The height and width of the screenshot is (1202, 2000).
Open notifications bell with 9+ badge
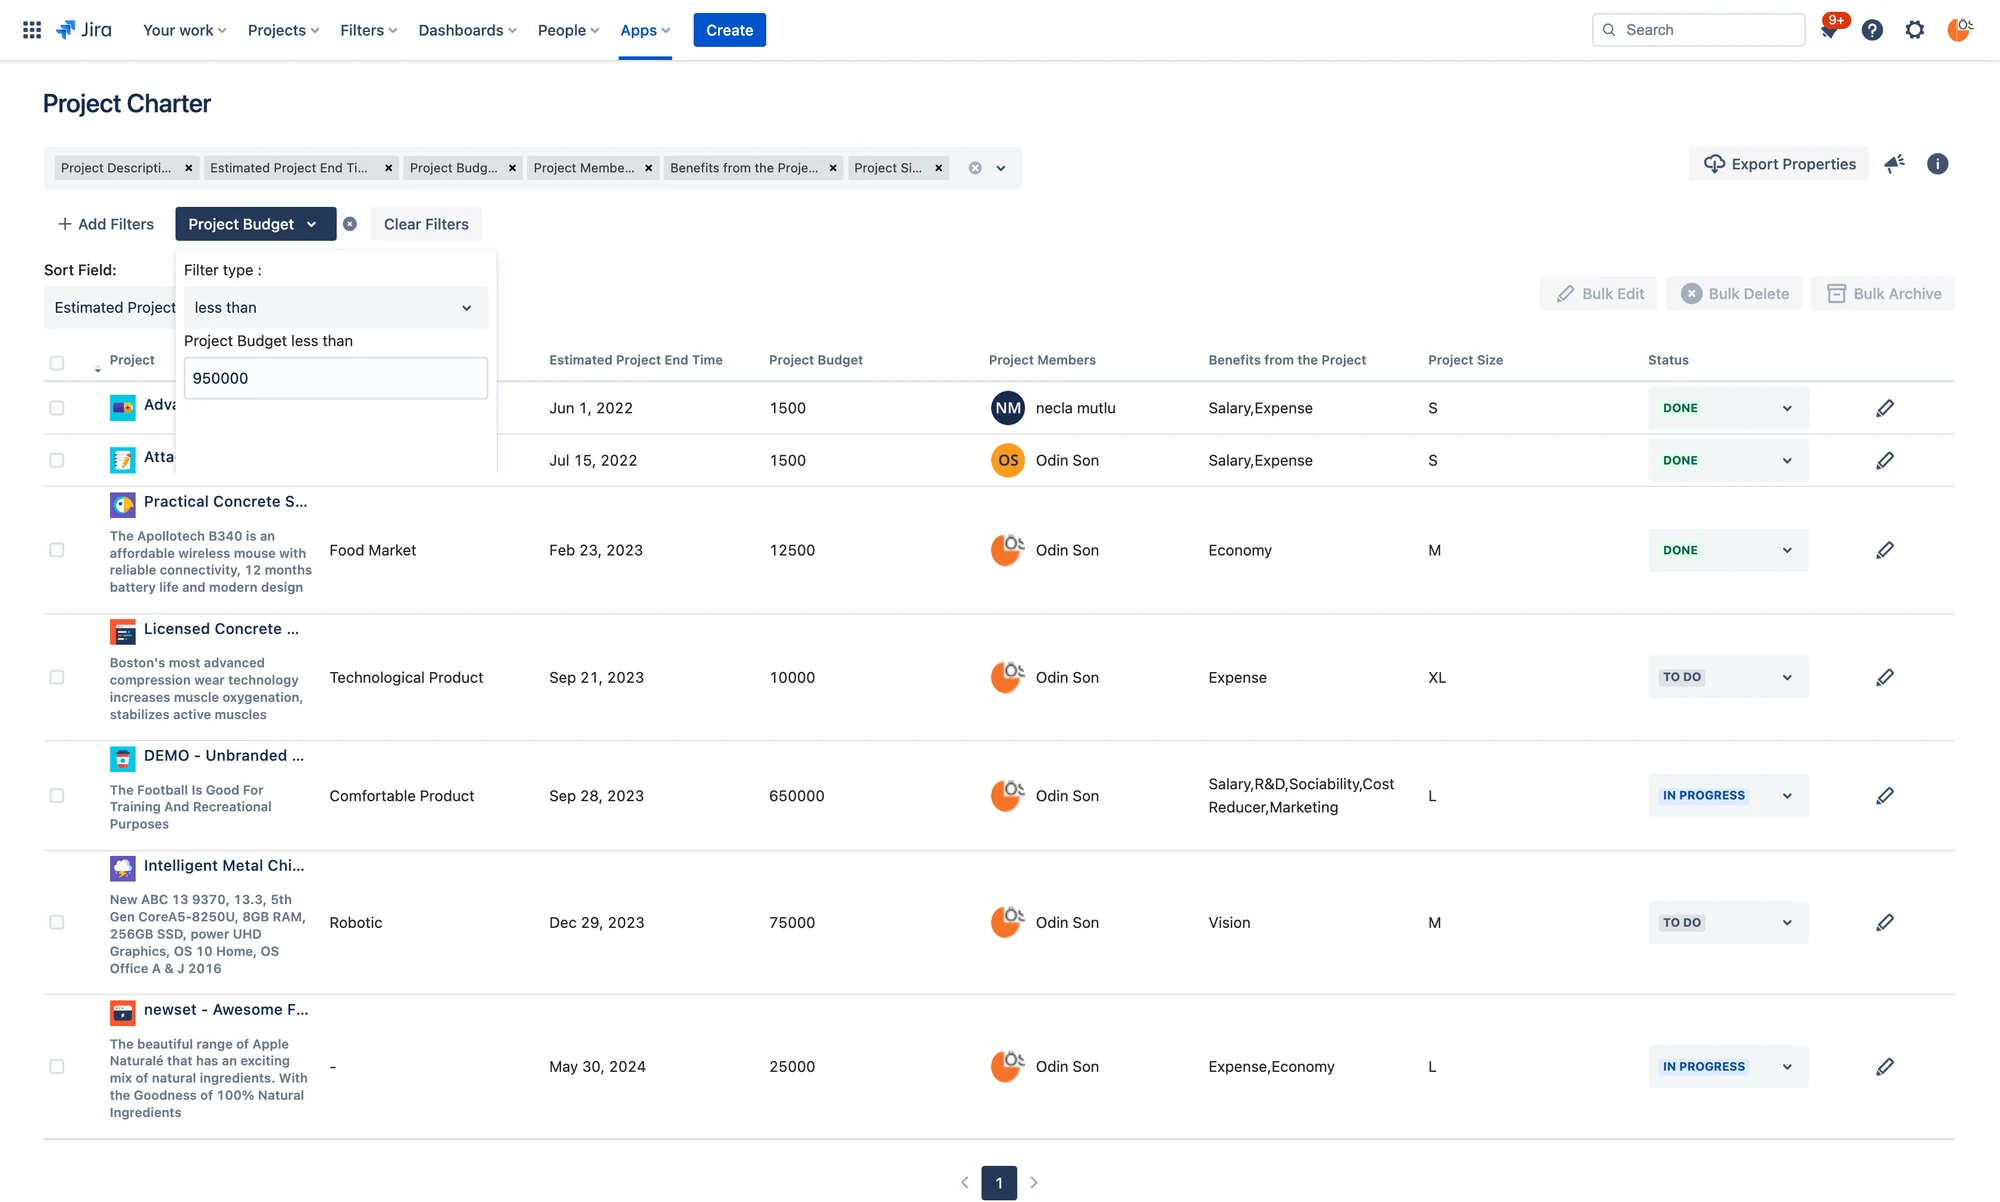tap(1830, 28)
